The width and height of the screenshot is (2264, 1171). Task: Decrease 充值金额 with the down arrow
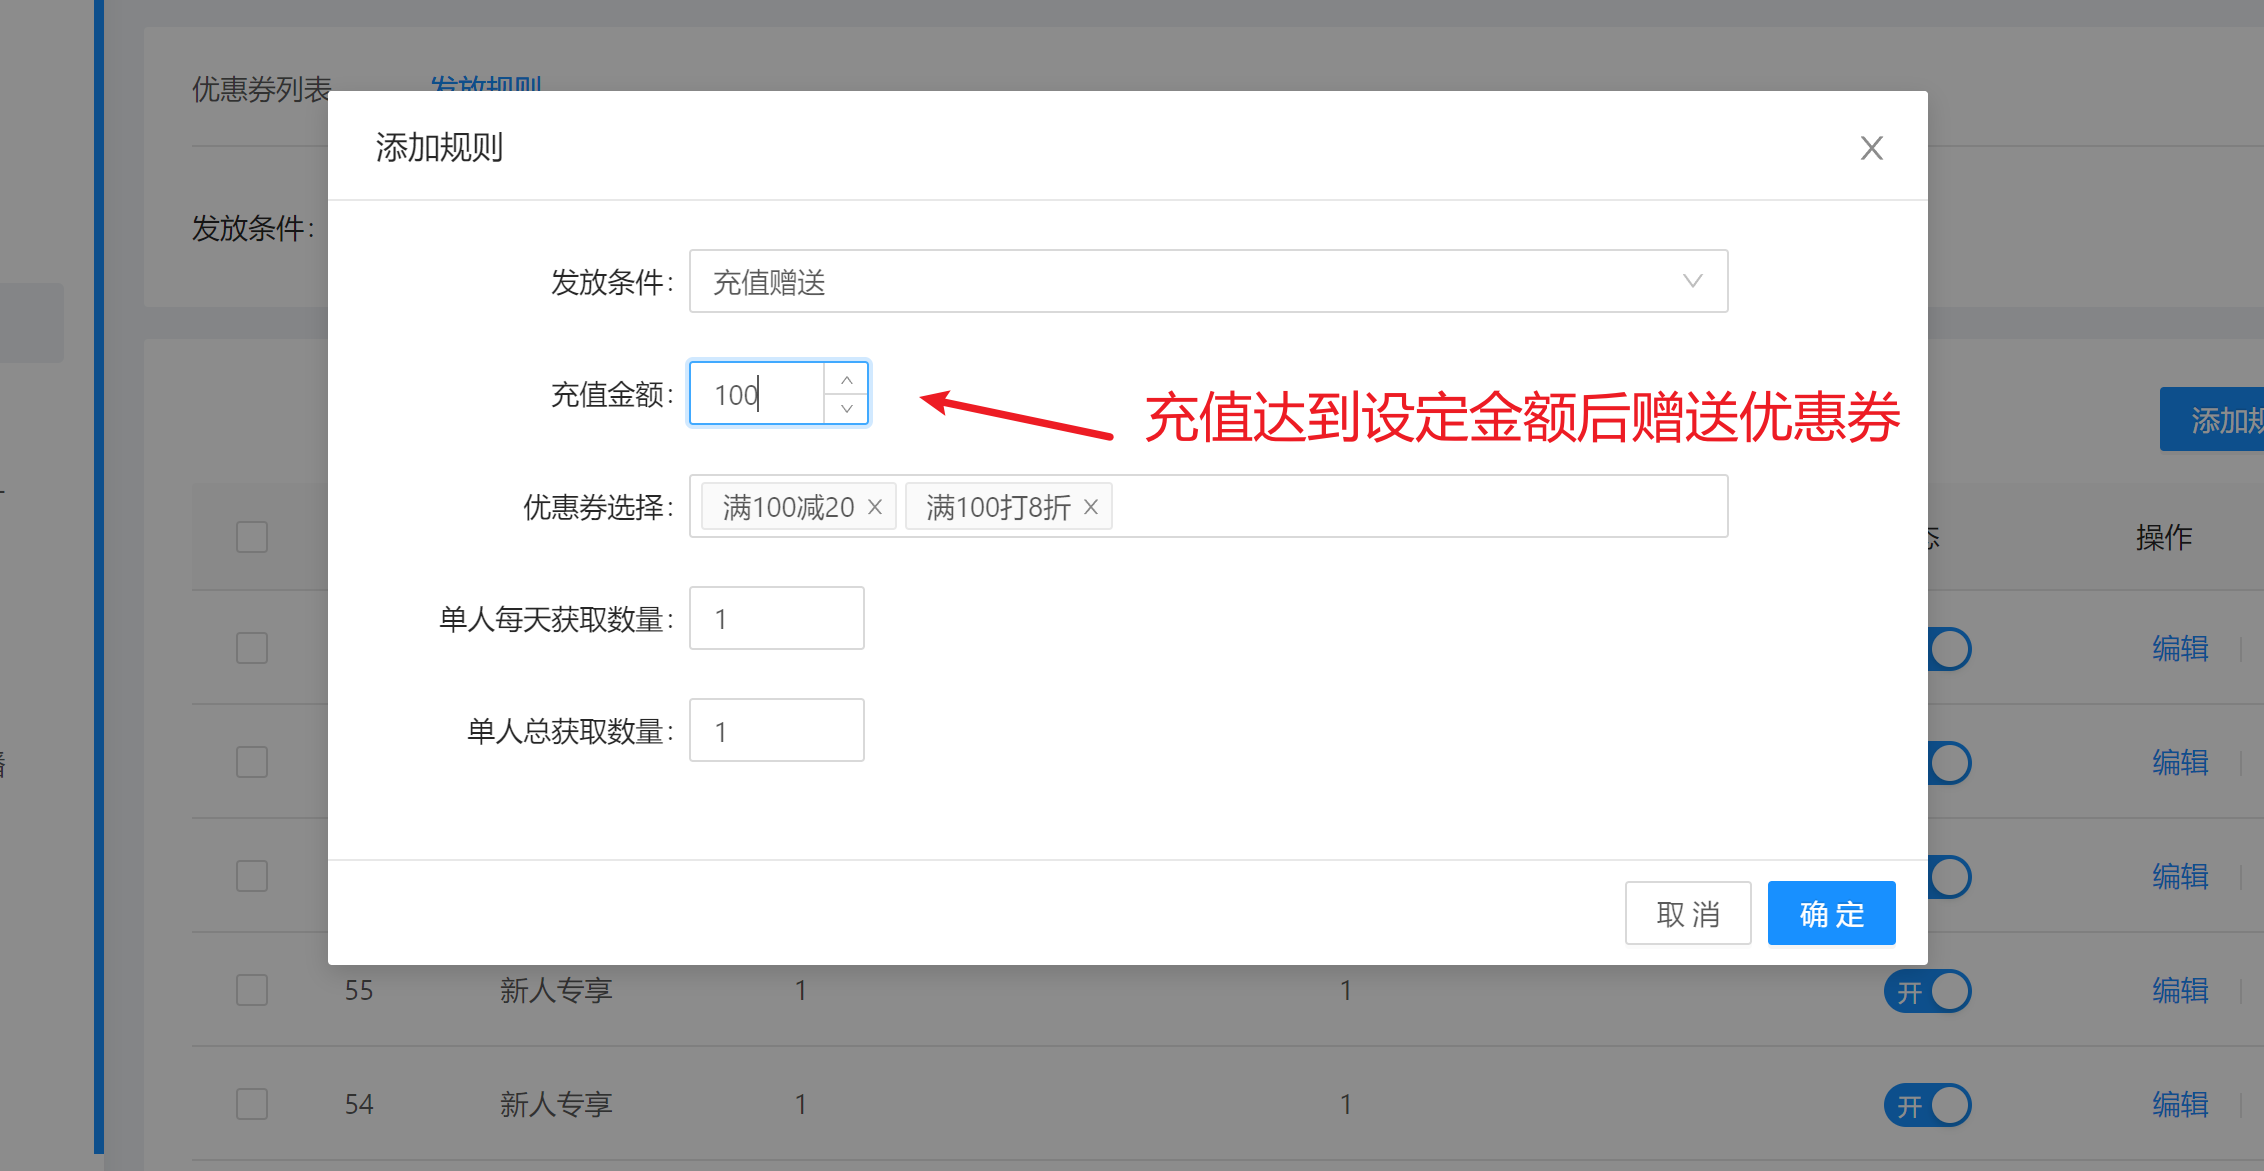pyautogui.click(x=846, y=408)
